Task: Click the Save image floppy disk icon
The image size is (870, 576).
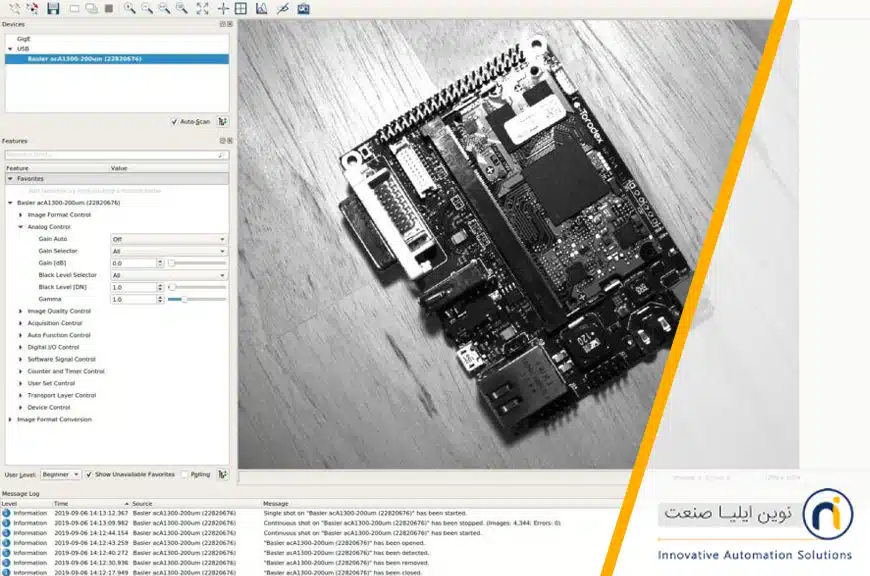Action: pos(53,8)
